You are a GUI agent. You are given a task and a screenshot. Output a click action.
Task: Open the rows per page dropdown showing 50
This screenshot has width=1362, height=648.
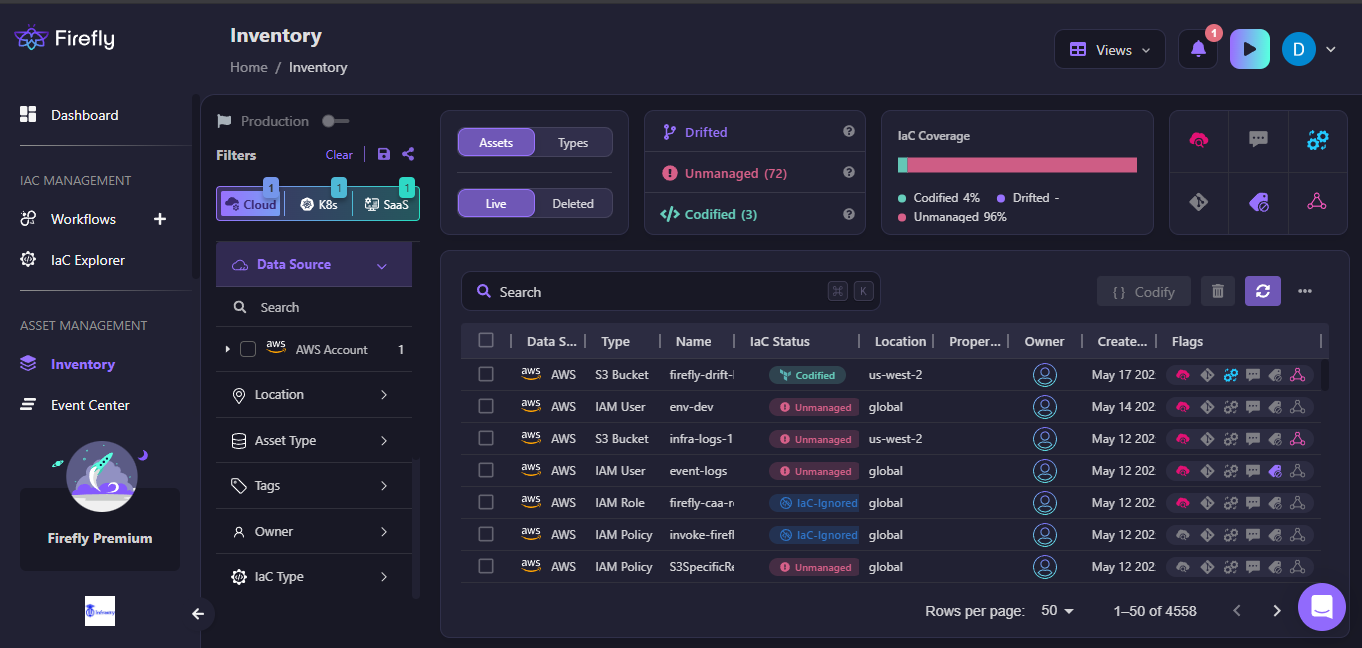[x=1058, y=610]
